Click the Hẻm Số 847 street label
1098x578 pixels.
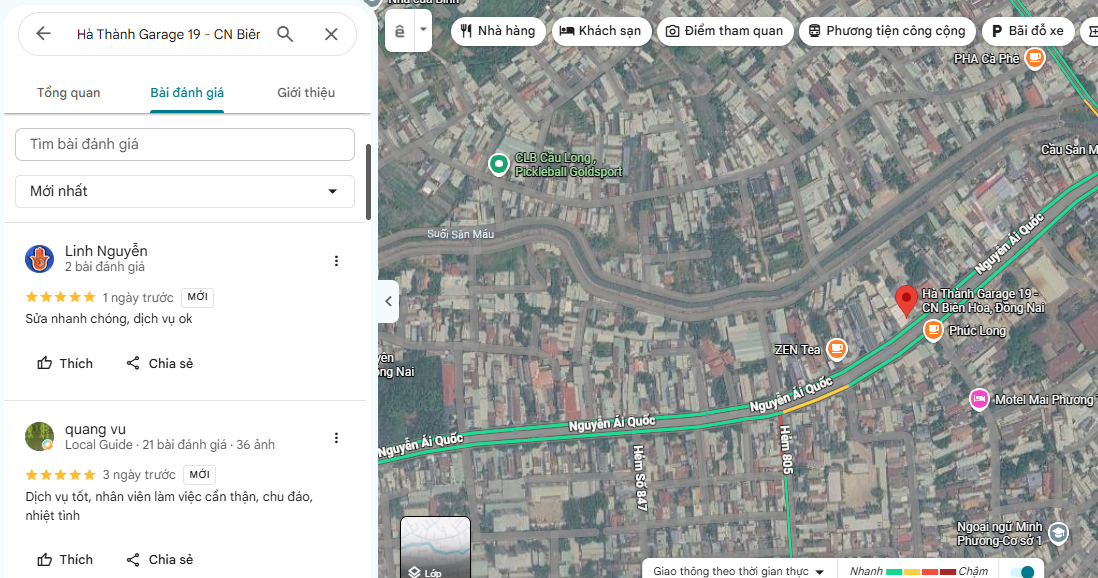click(640, 478)
